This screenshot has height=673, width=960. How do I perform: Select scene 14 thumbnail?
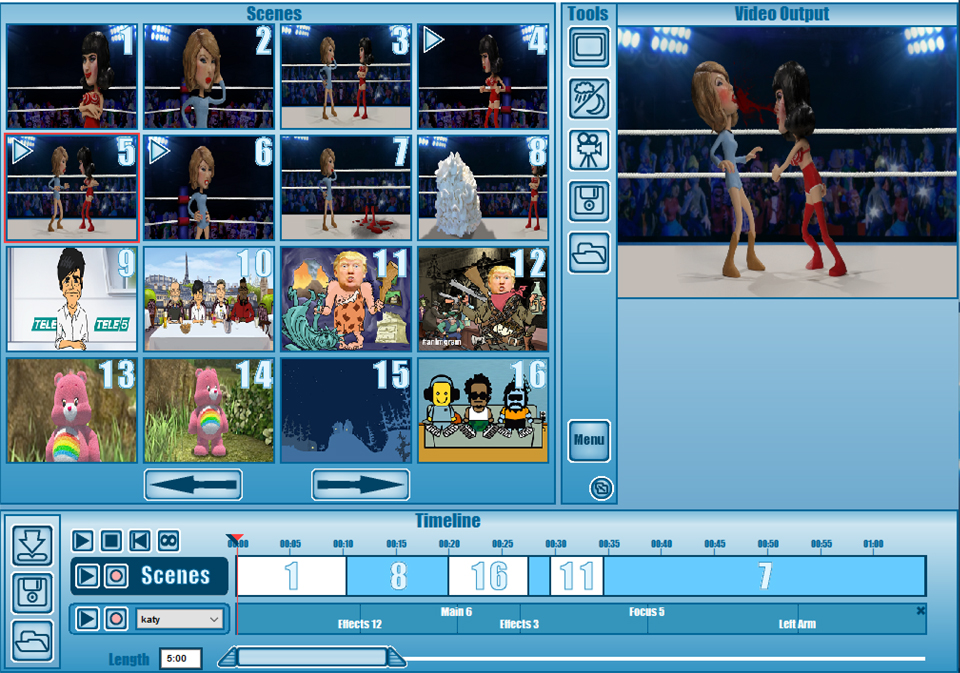(209, 410)
